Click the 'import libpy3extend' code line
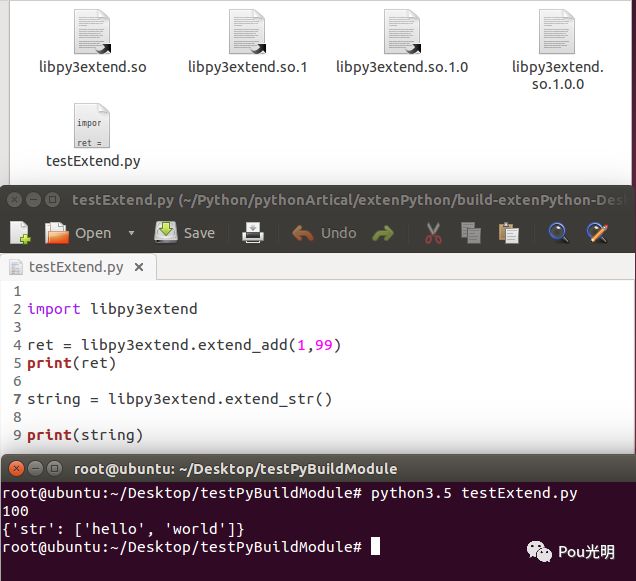636x581 pixels. (112, 309)
